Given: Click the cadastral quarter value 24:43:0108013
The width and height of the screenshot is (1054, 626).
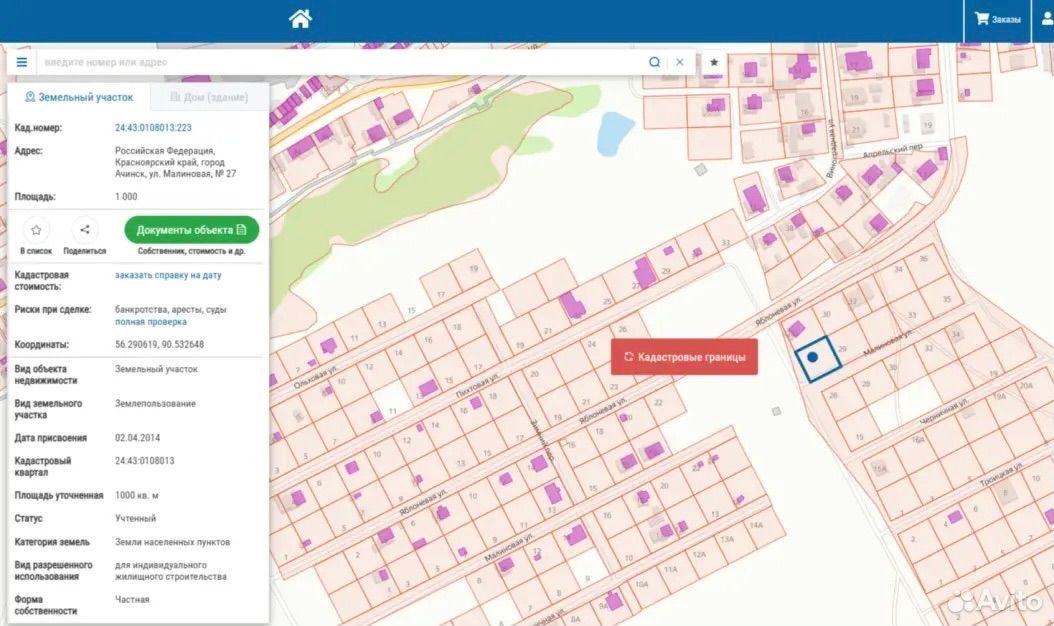Looking at the screenshot, I should 145,461.
